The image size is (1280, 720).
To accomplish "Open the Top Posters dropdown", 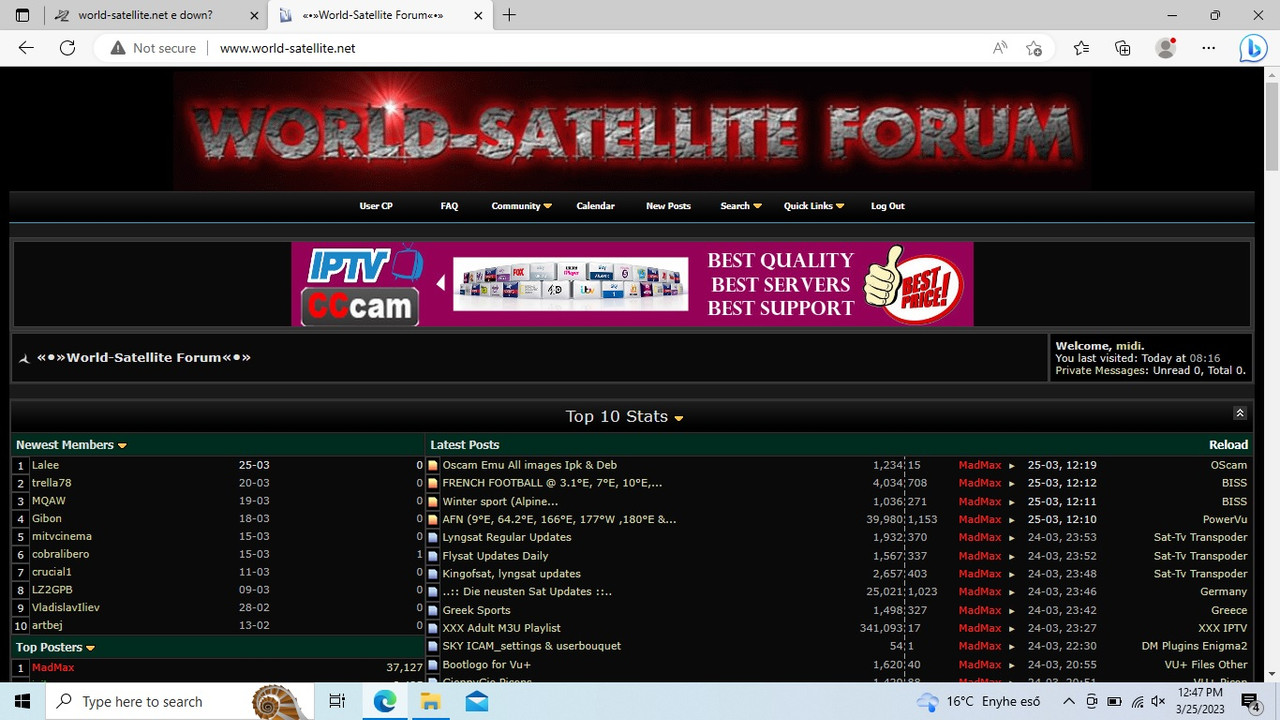I will click(90, 648).
